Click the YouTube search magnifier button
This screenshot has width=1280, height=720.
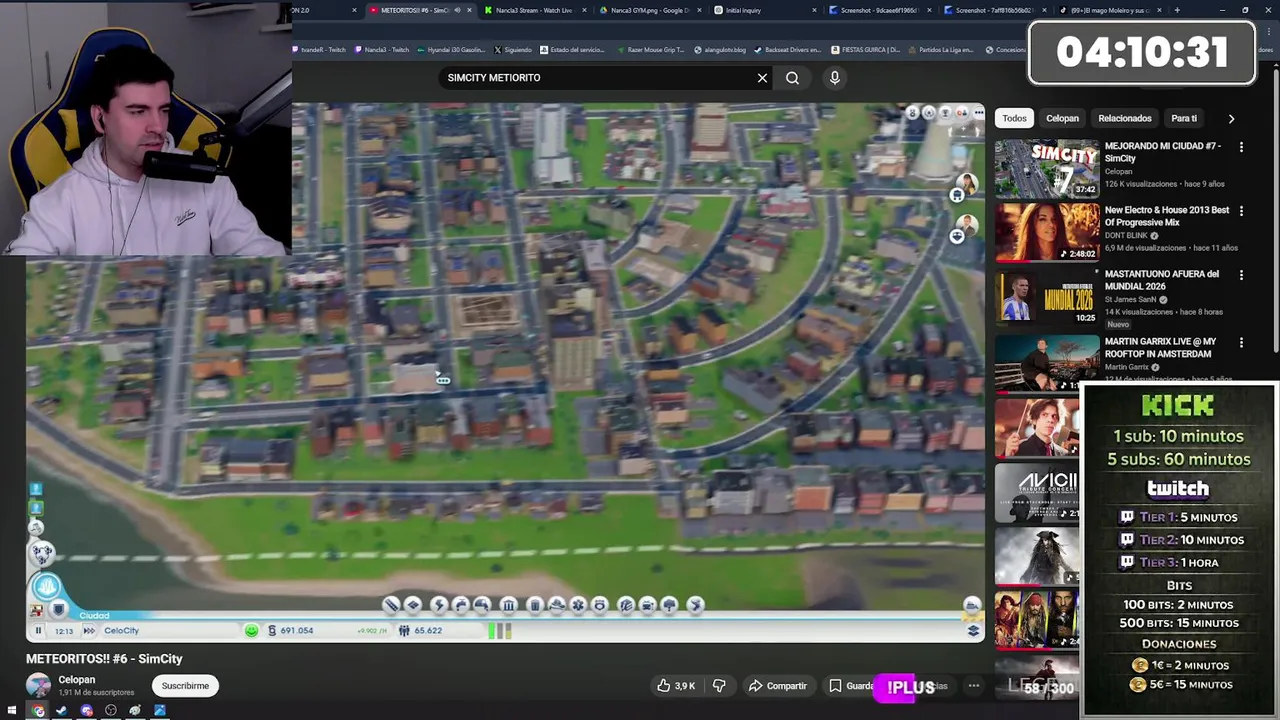[792, 78]
